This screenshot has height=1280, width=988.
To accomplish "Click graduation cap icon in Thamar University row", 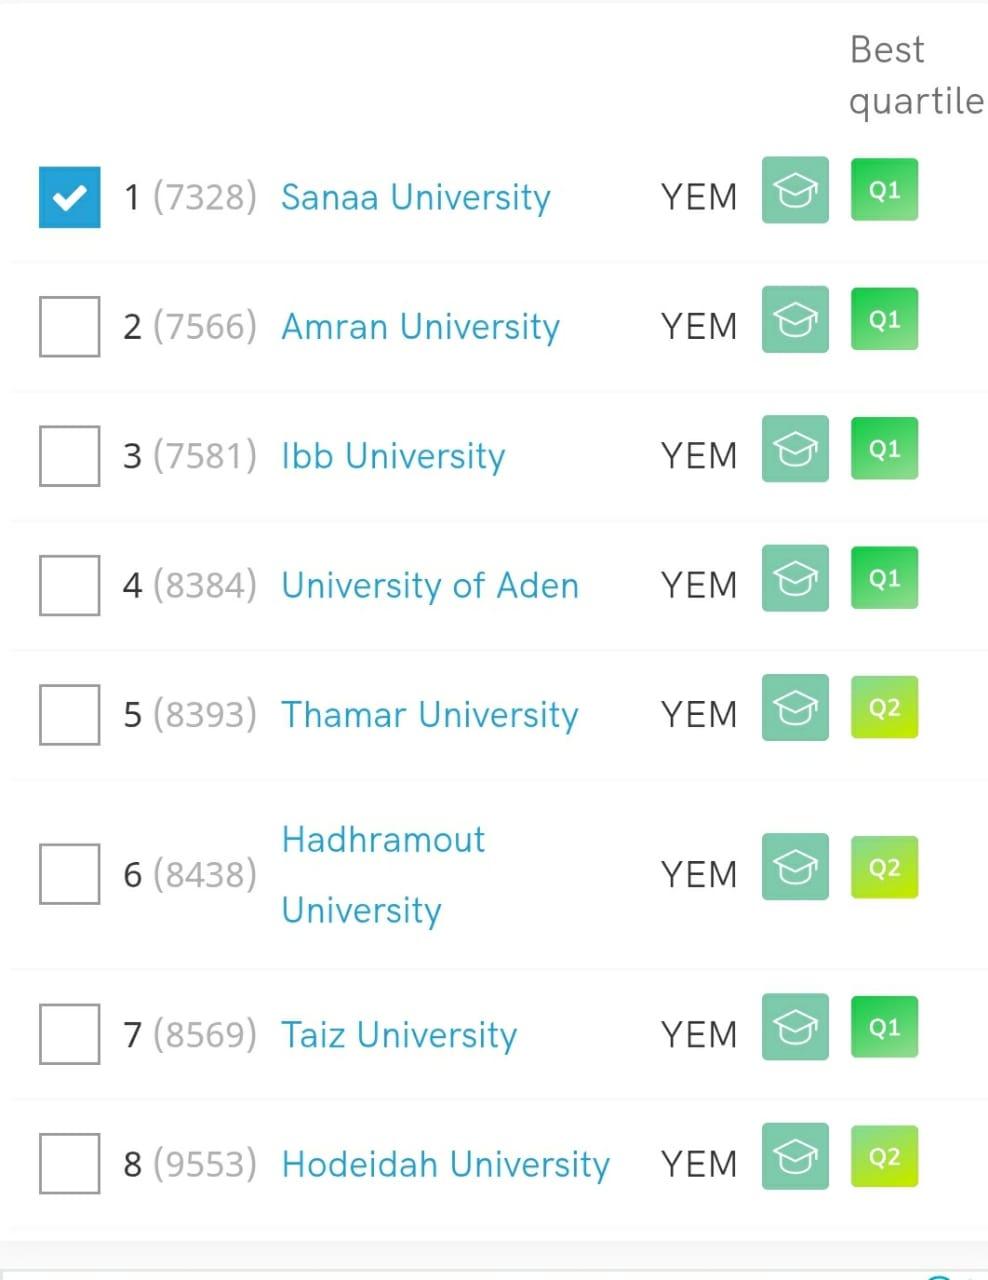I will 795,708.
